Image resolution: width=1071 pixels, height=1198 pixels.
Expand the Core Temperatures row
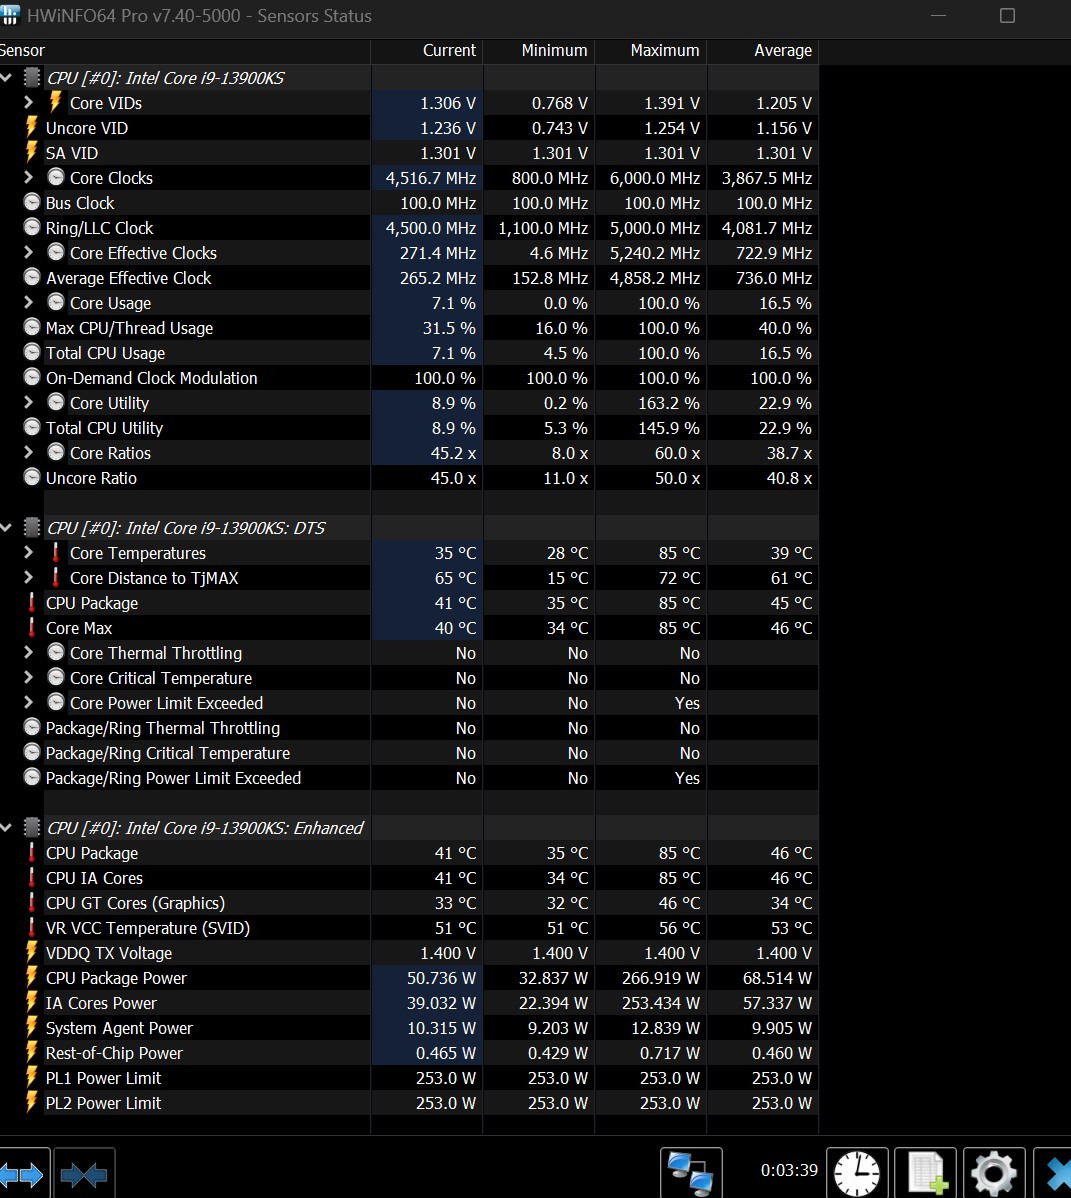pyautogui.click(x=28, y=552)
